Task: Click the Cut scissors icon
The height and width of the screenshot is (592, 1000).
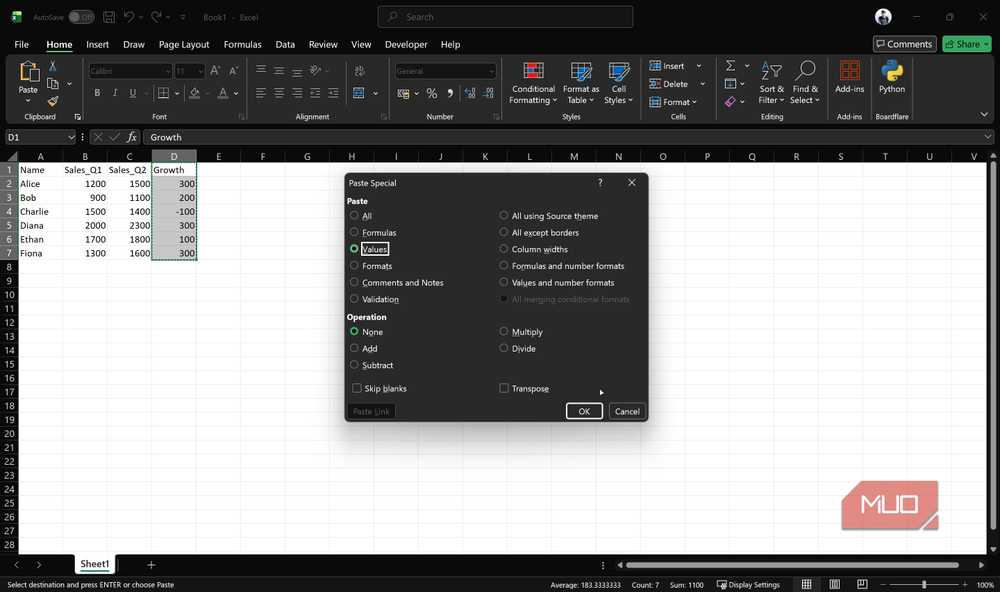Action: (x=52, y=66)
